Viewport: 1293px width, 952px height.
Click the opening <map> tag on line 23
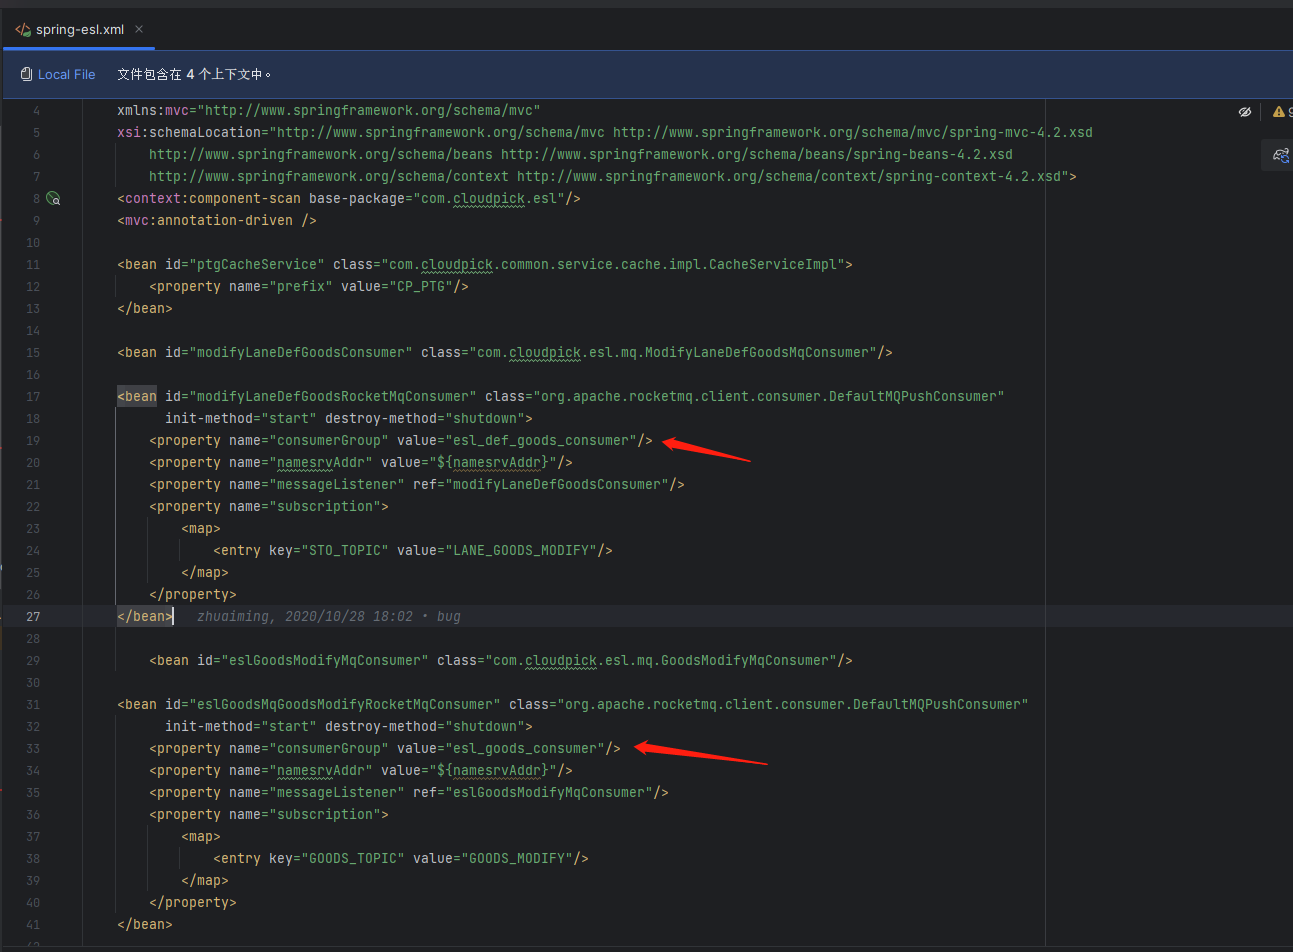[201, 528]
